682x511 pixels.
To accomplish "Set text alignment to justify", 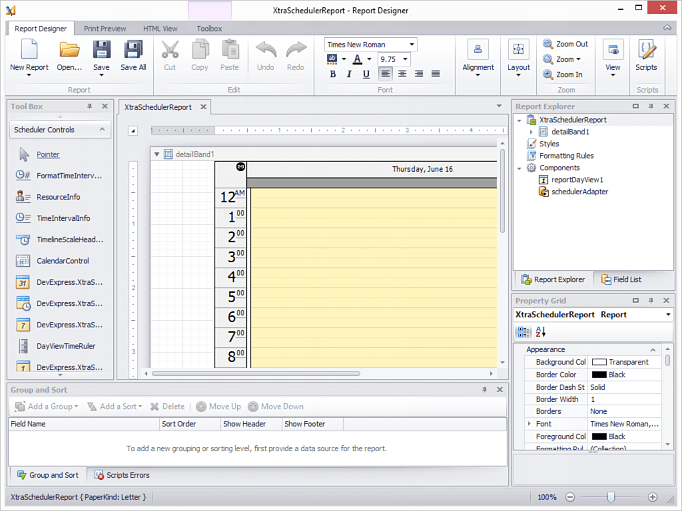I will click(436, 73).
